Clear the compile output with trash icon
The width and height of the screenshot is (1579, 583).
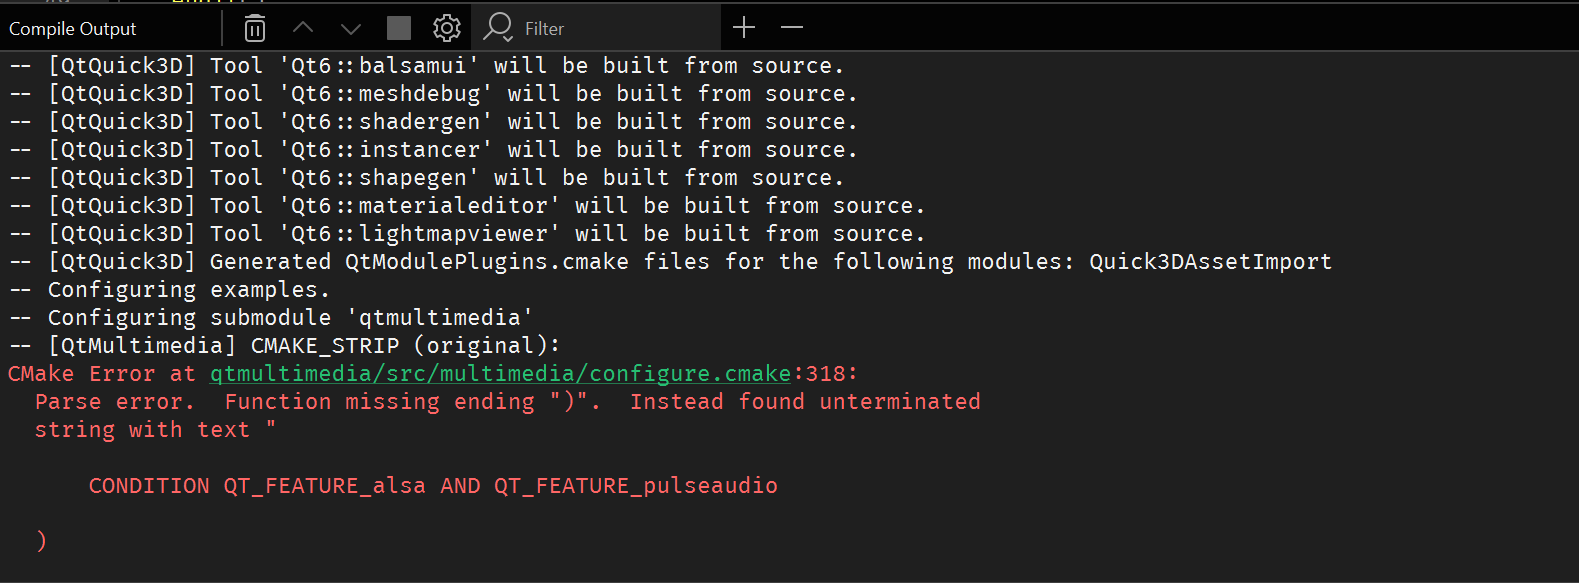coord(255,28)
